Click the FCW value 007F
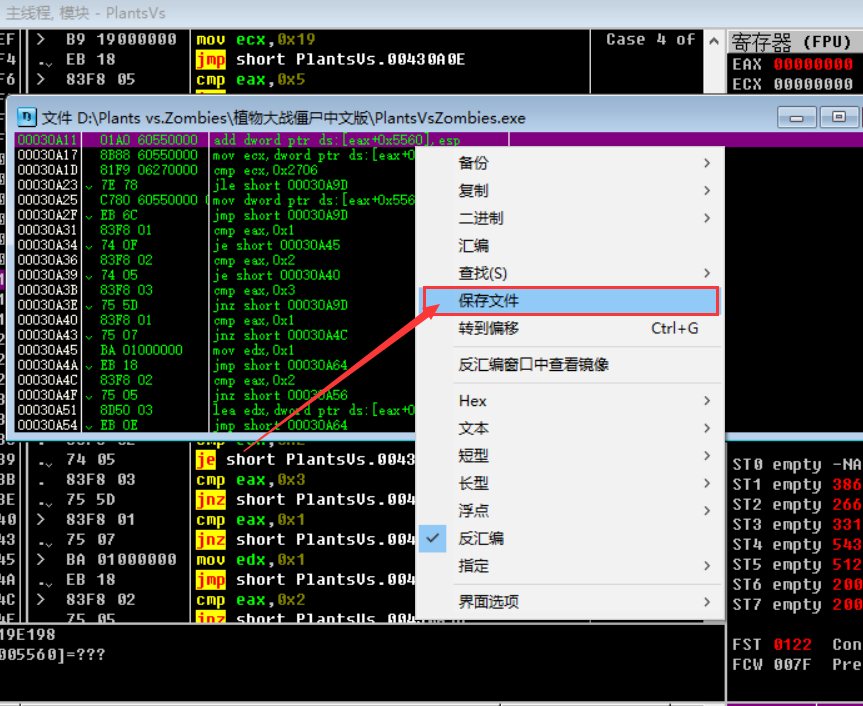Image resolution: width=863 pixels, height=706 pixels. [x=793, y=665]
